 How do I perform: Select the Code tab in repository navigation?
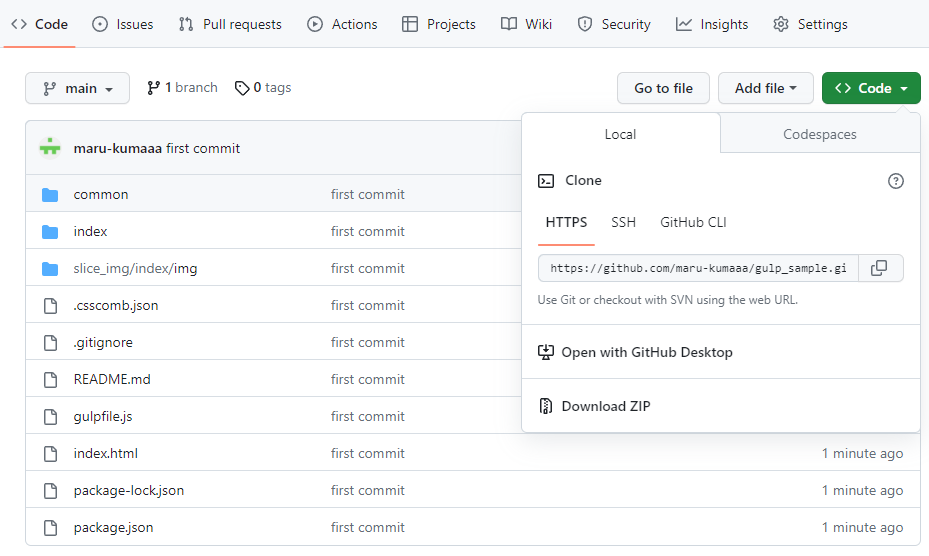coord(40,24)
